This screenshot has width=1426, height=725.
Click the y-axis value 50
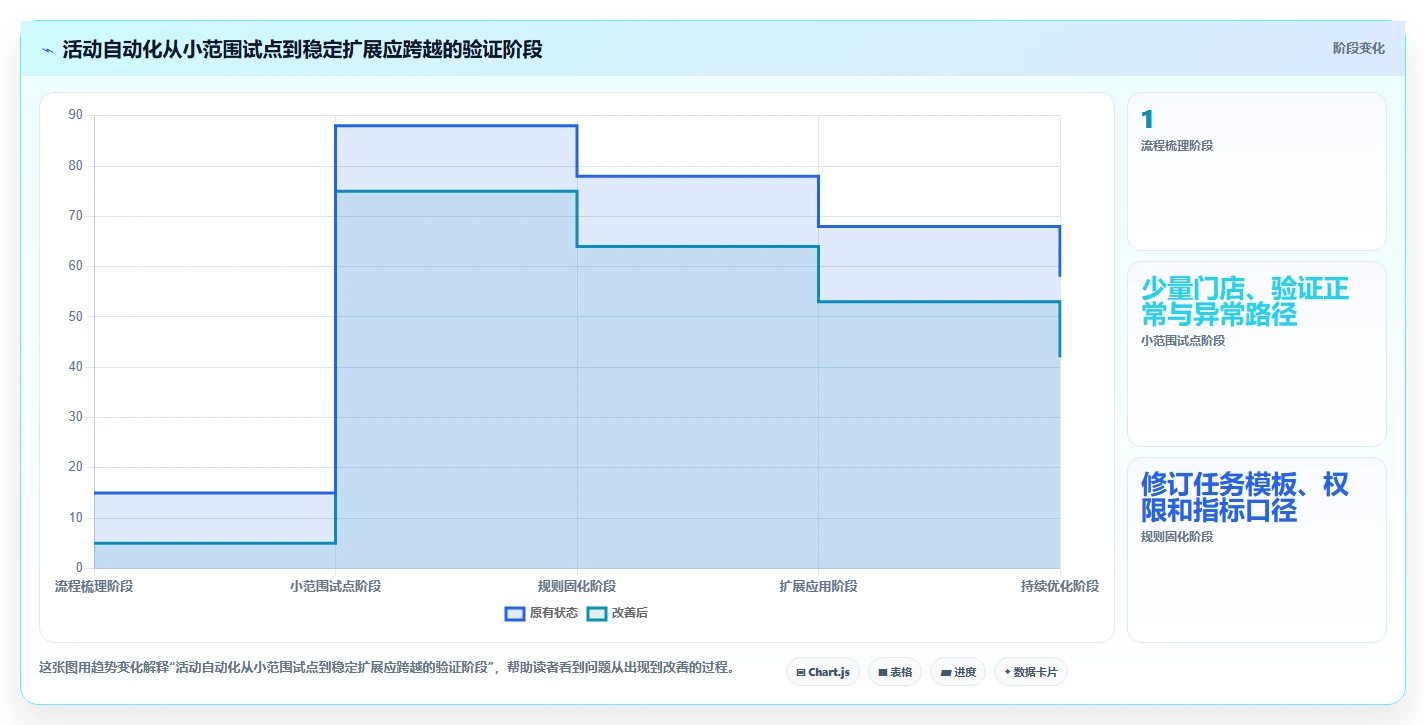(76, 317)
